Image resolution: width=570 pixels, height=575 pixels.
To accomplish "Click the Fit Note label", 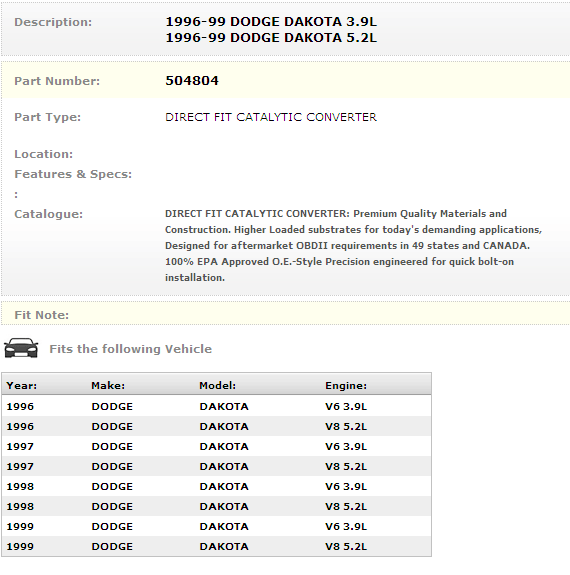I will (x=41, y=315).
